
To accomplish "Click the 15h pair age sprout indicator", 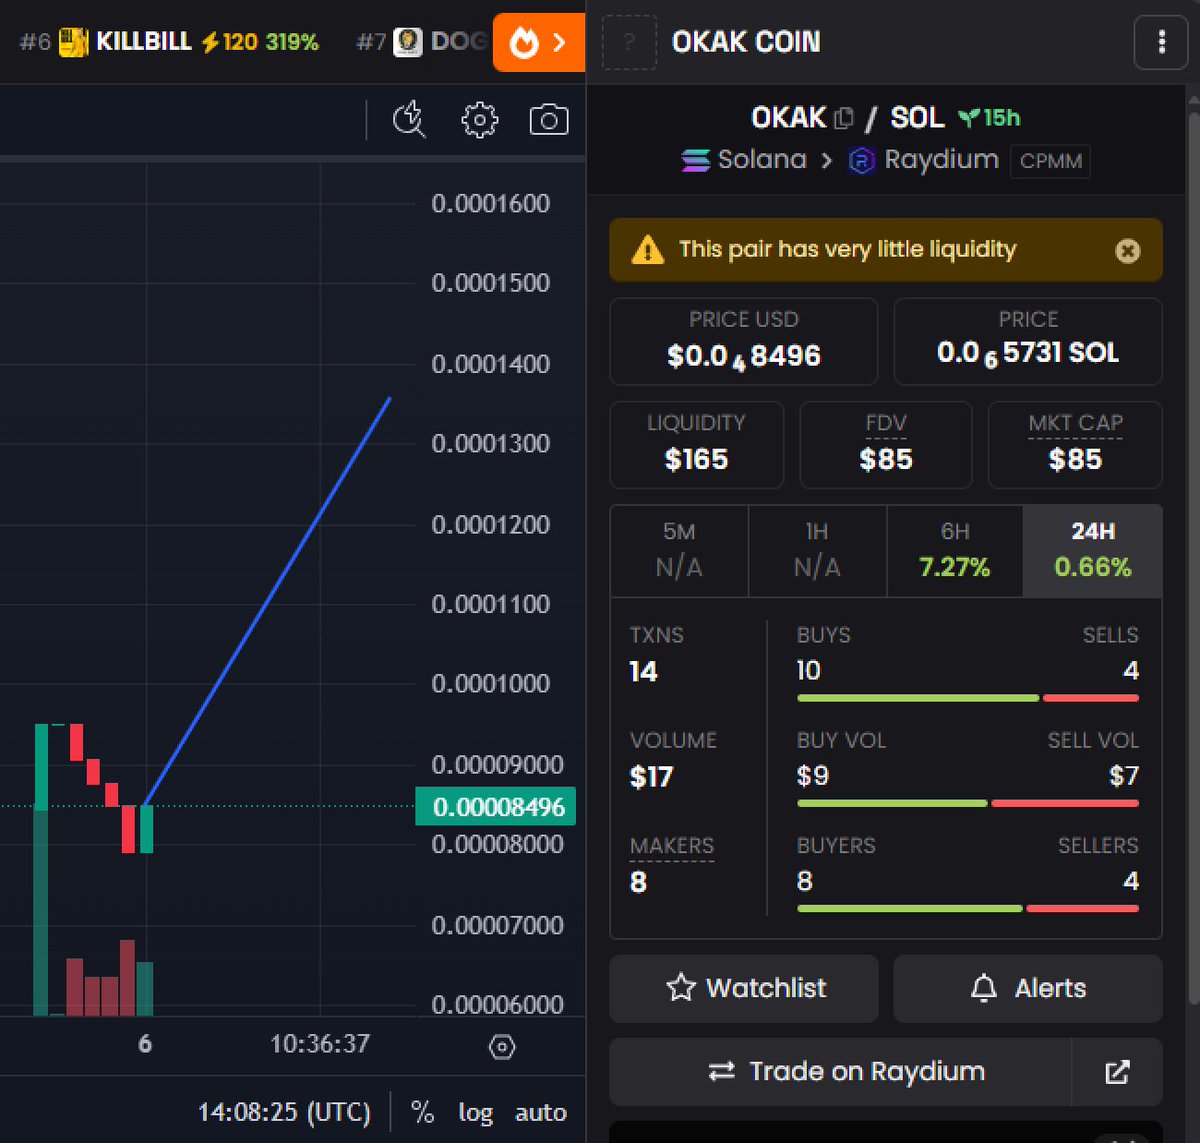I will (989, 118).
